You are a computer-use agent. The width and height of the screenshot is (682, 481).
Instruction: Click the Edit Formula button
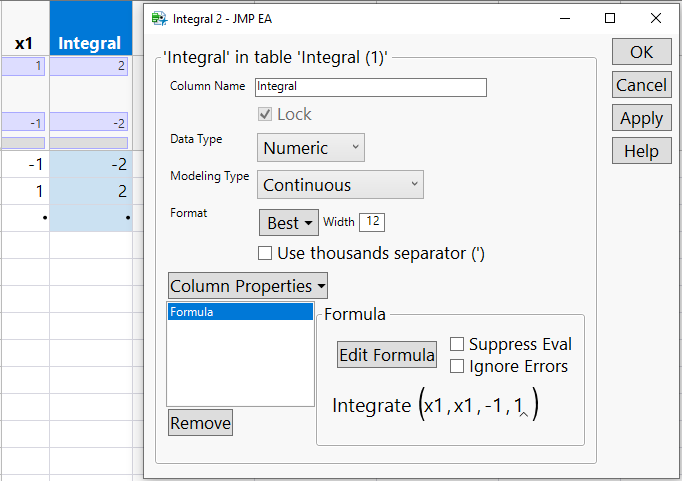(386, 355)
